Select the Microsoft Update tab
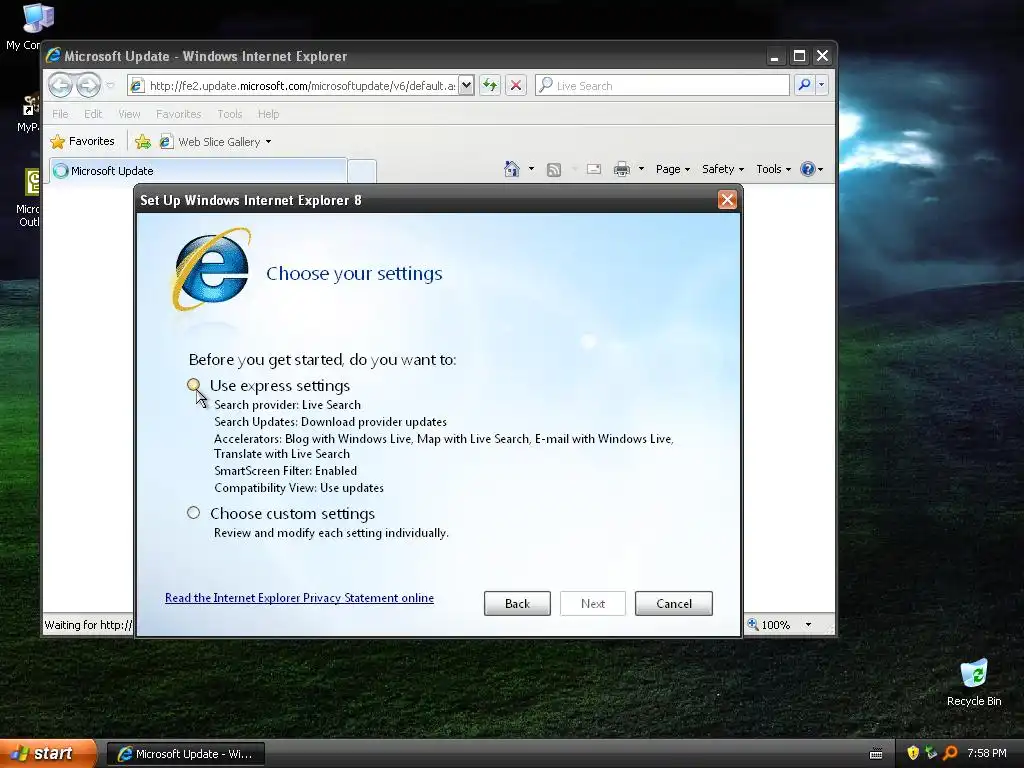This screenshot has width=1024, height=768. [x=198, y=170]
